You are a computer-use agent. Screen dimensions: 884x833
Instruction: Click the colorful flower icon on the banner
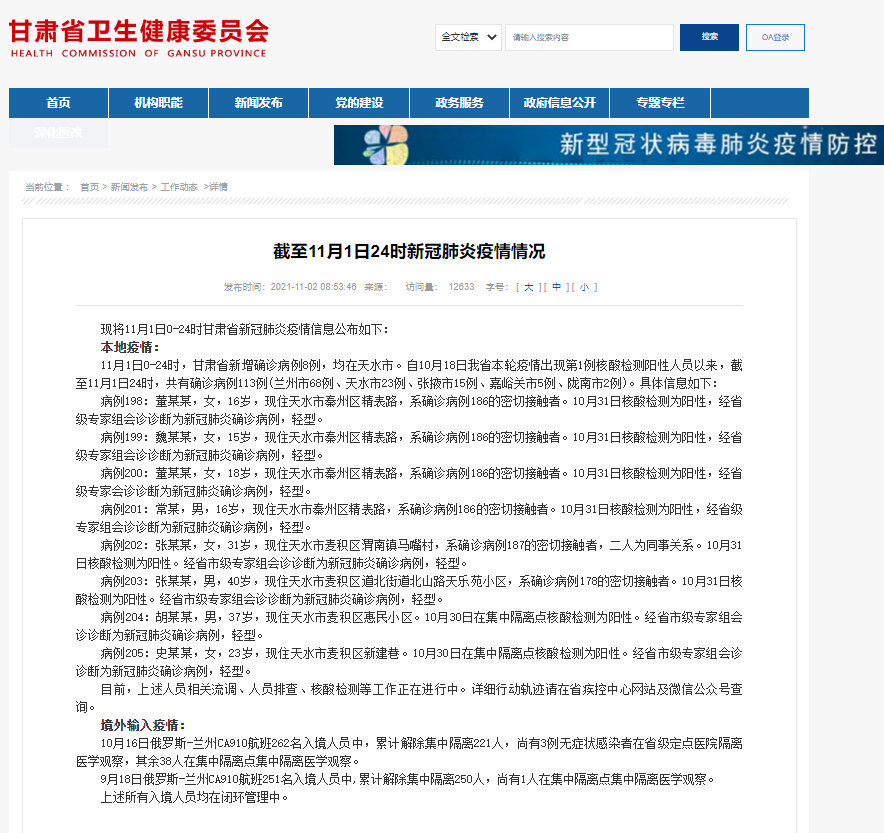[386, 145]
